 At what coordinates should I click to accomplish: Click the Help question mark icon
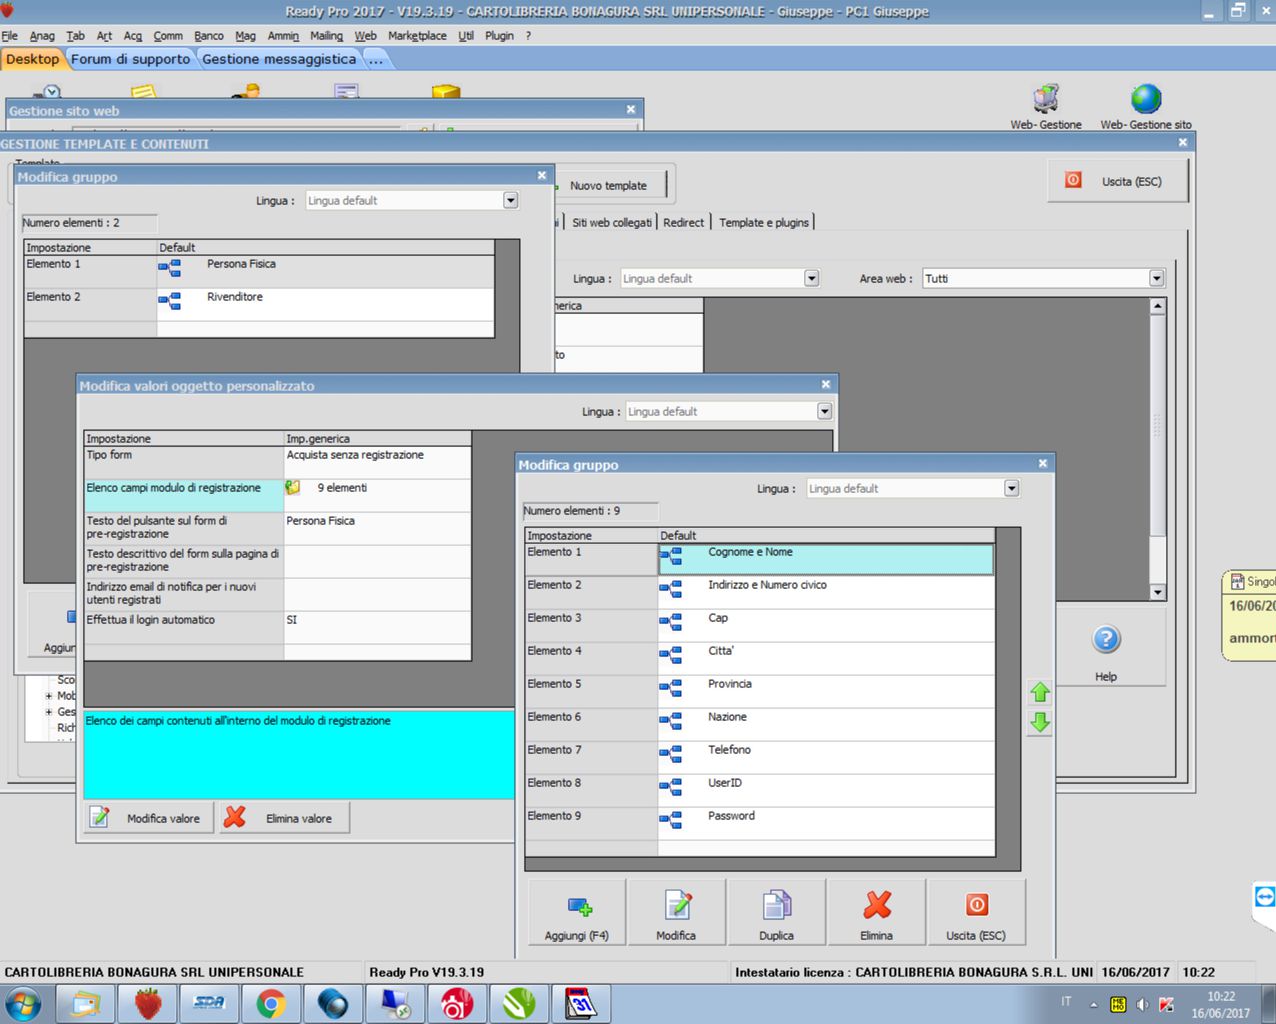click(1106, 640)
